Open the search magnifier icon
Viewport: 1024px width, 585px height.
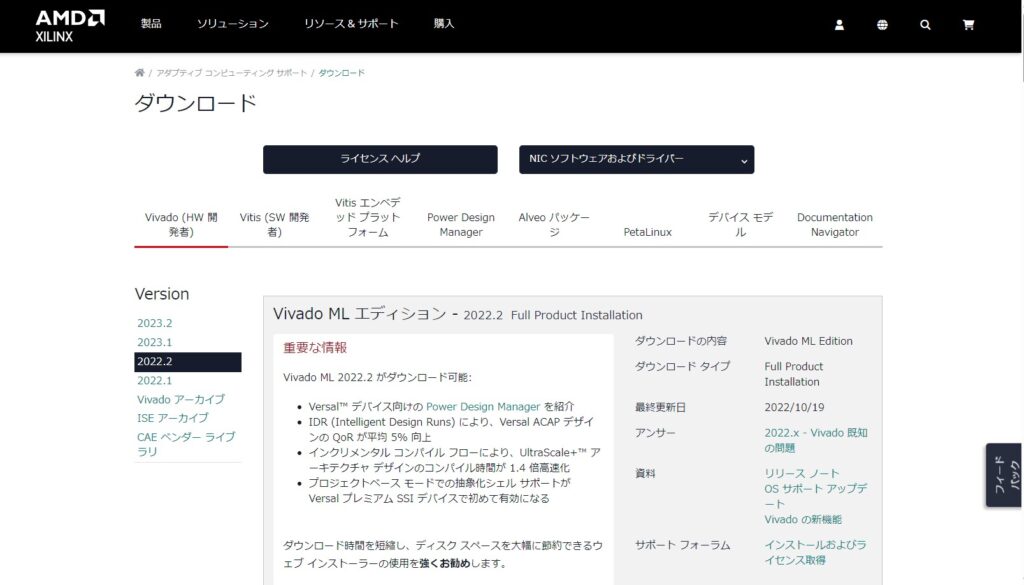click(x=925, y=25)
